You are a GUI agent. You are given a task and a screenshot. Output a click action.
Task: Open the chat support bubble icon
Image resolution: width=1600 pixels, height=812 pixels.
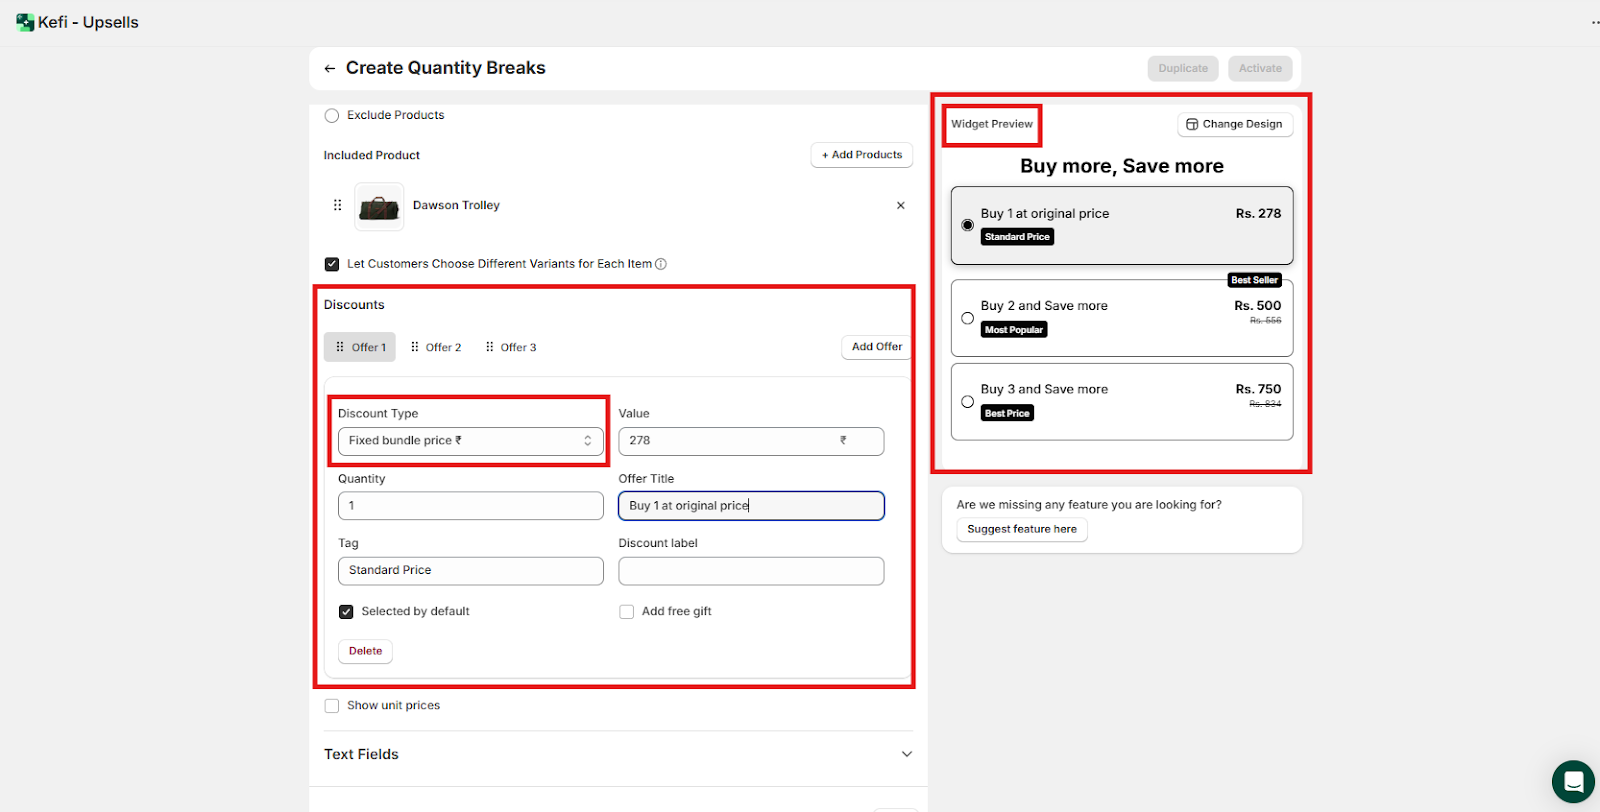pyautogui.click(x=1572, y=781)
